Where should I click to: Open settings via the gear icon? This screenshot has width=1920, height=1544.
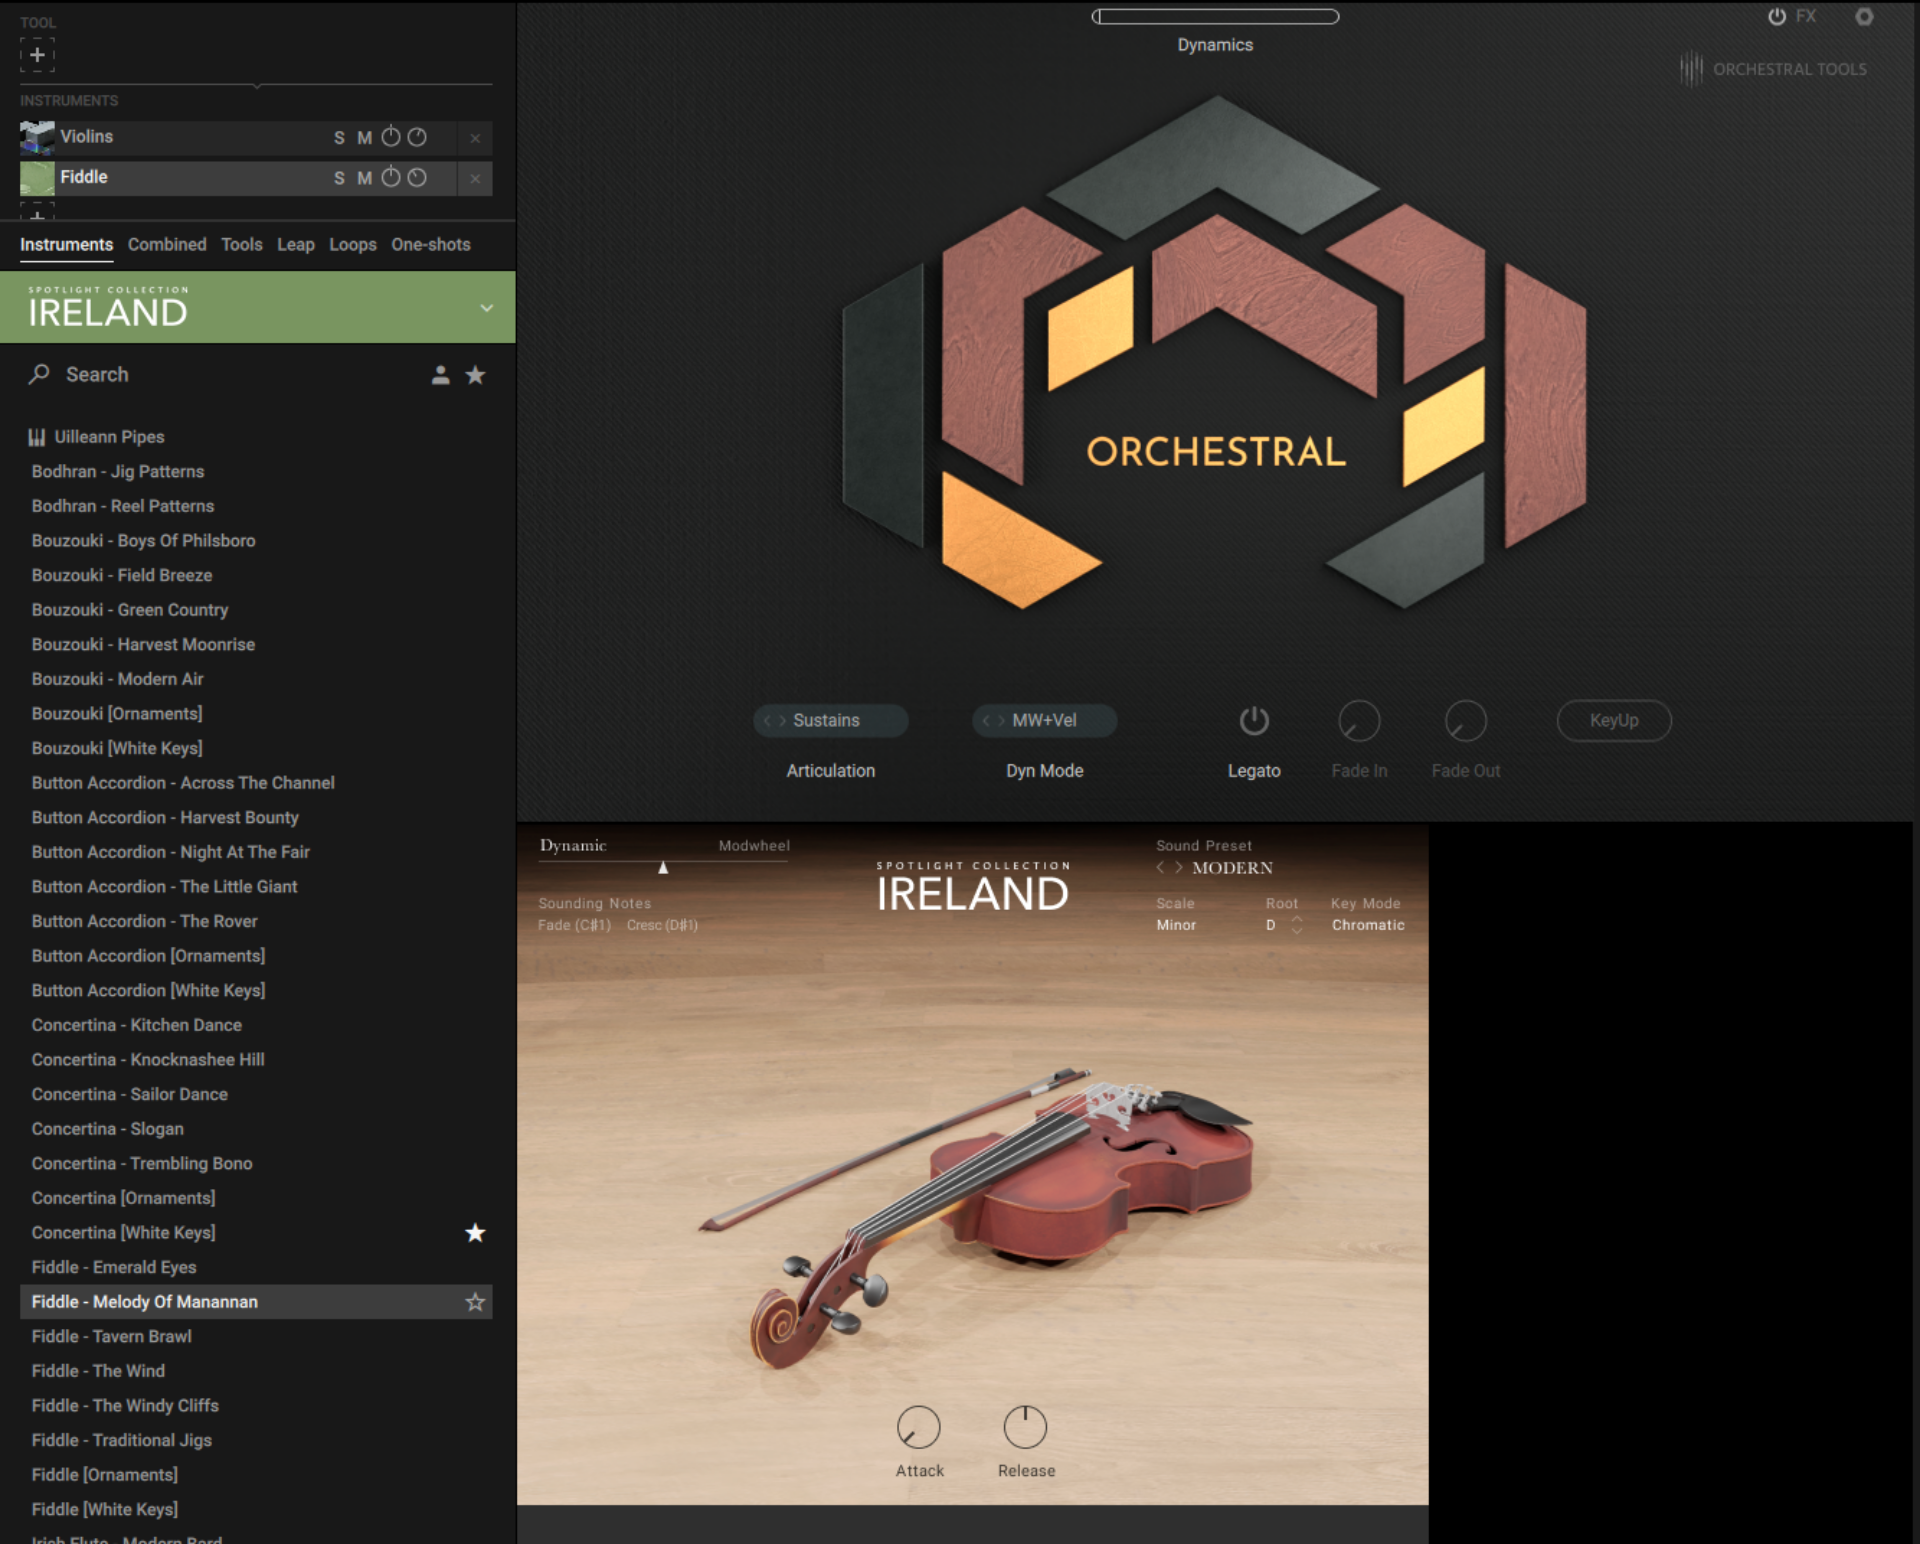[1866, 17]
